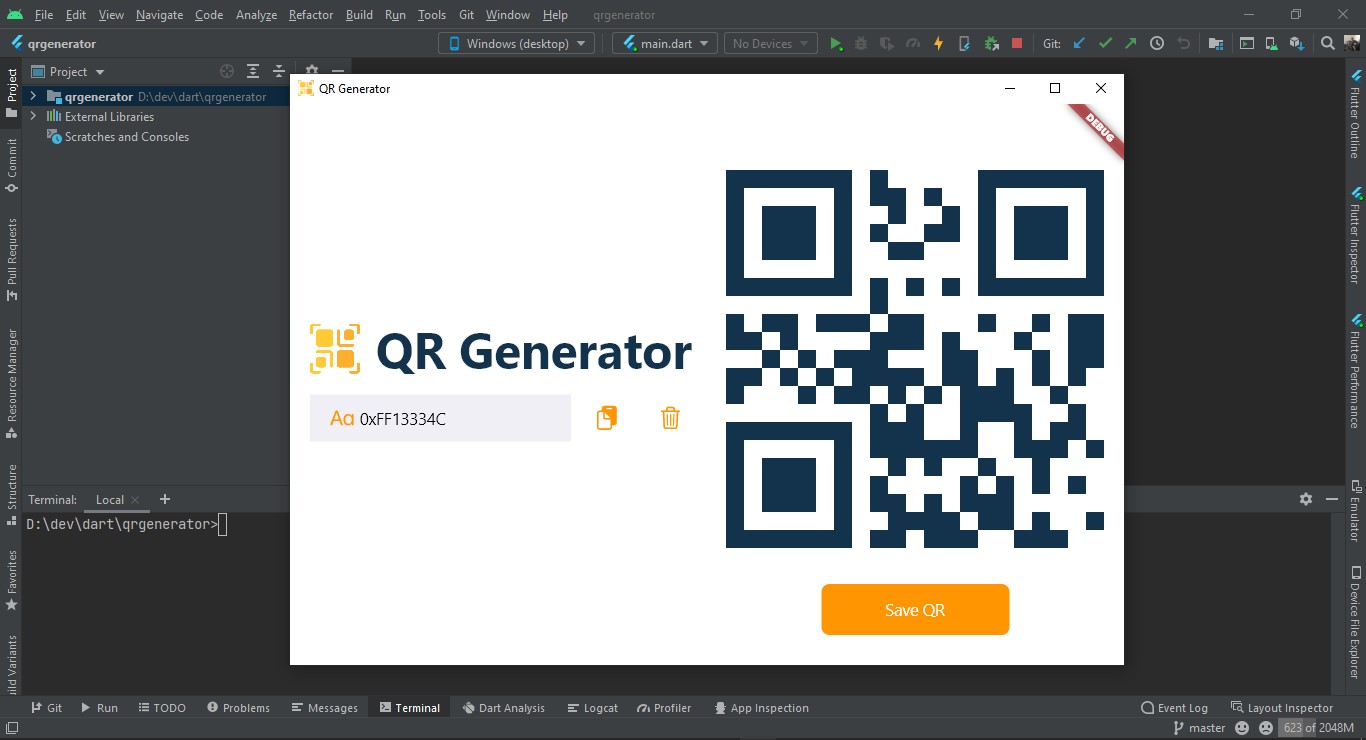
Task: Expand the External Libraries node
Action: (x=33, y=117)
